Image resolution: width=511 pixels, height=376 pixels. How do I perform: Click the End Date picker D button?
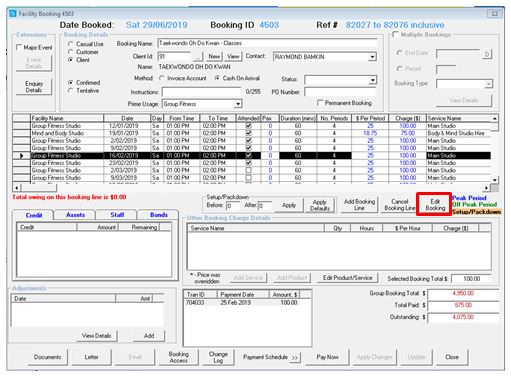(x=487, y=54)
